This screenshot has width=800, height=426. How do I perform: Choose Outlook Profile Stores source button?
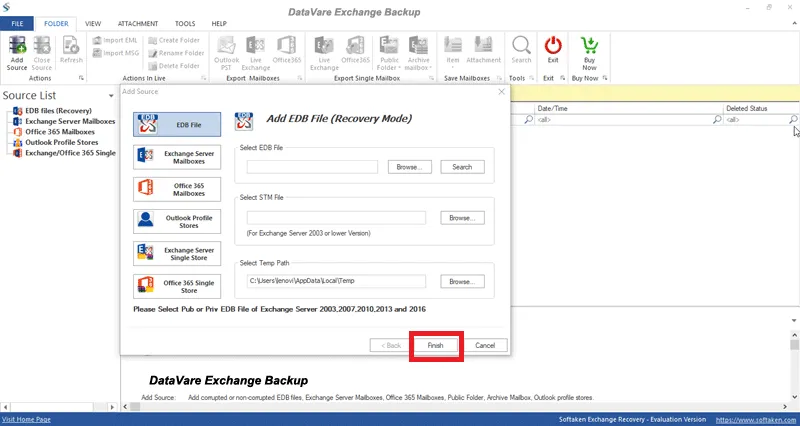point(177,221)
